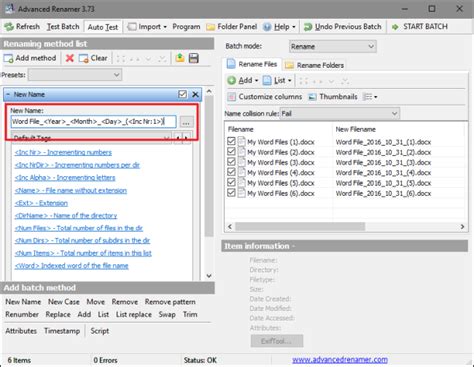Insert the <Inc Alpha> incrementing letters tag
This screenshot has height=367, width=474.
point(65,178)
